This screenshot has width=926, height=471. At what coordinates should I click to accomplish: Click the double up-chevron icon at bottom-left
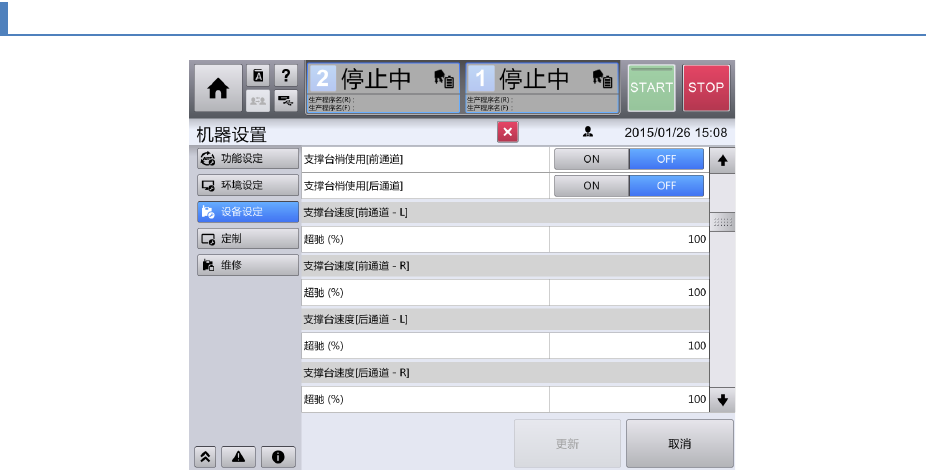point(205,457)
